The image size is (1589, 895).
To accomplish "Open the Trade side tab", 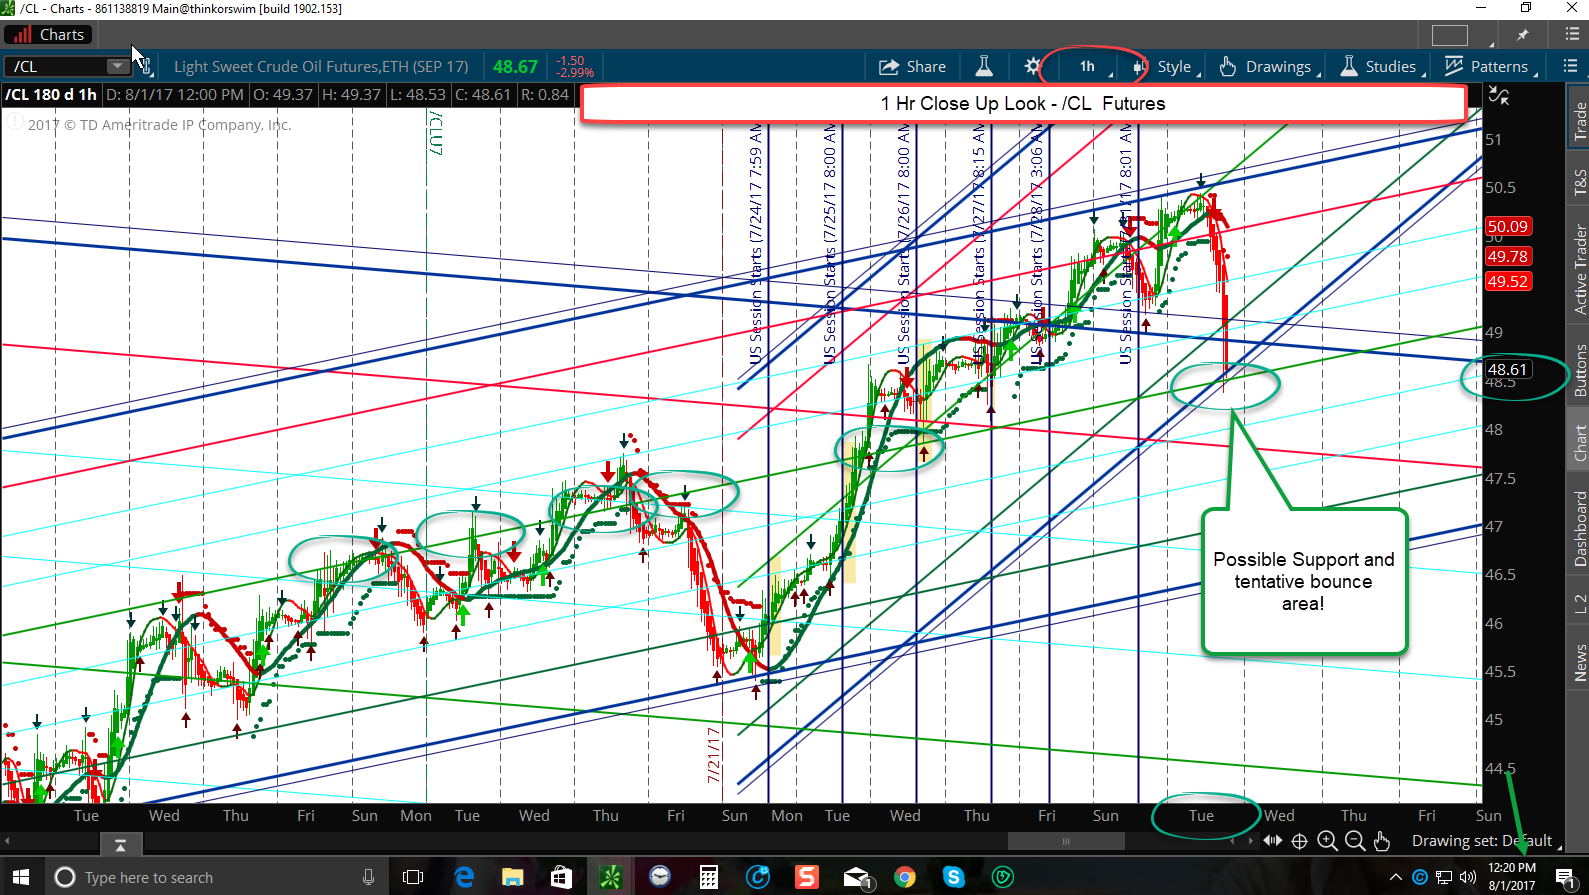I will coord(1579,121).
